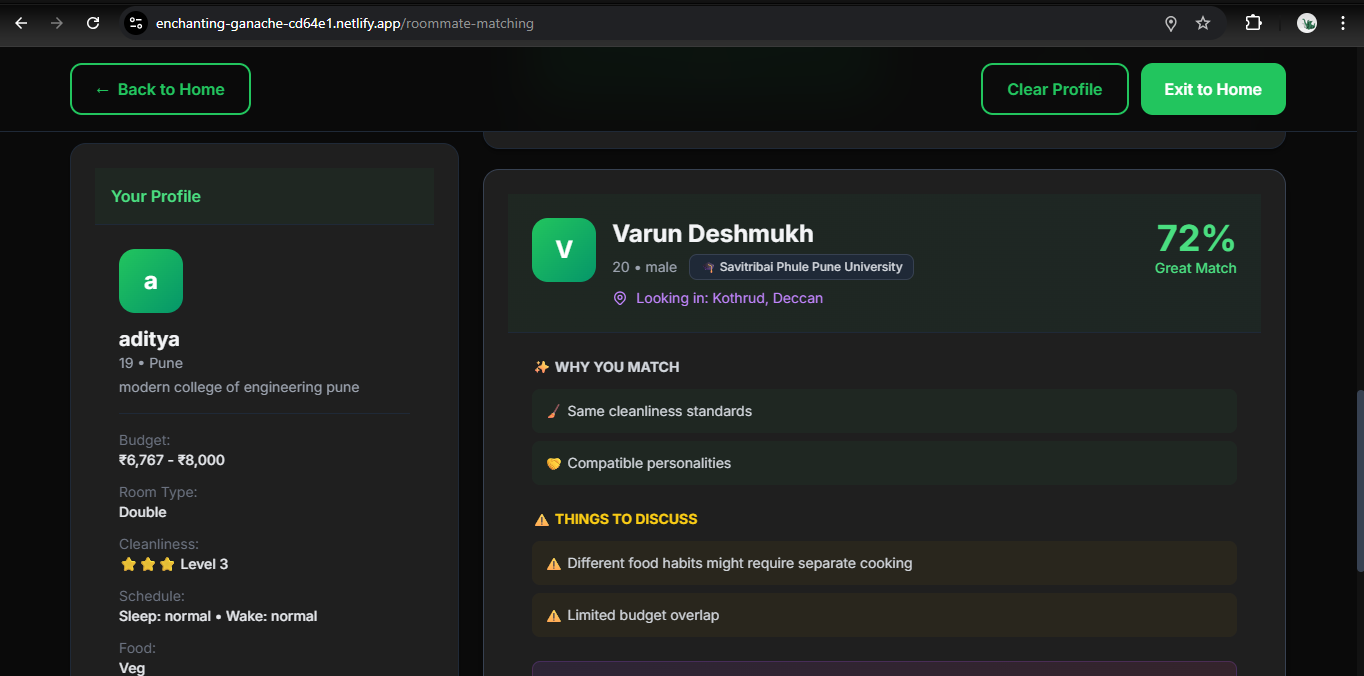Click the Food value 'Veg'

(132, 668)
